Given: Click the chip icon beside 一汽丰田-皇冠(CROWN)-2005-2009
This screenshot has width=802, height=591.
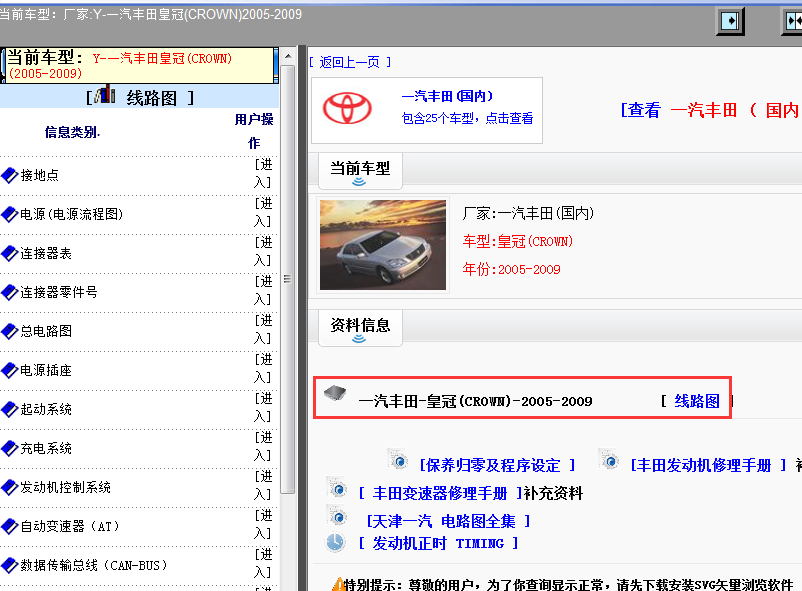Looking at the screenshot, I should pyautogui.click(x=335, y=393).
